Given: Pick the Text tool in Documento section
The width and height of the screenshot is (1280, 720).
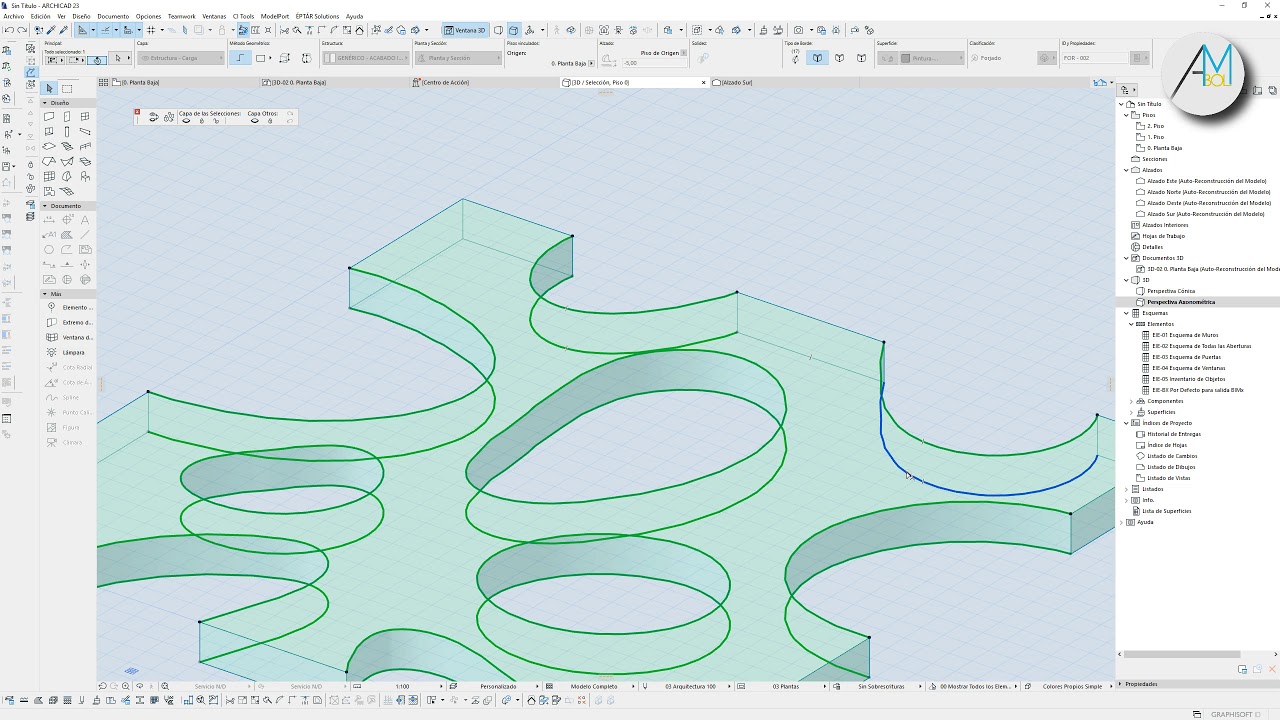Looking at the screenshot, I should (85, 220).
